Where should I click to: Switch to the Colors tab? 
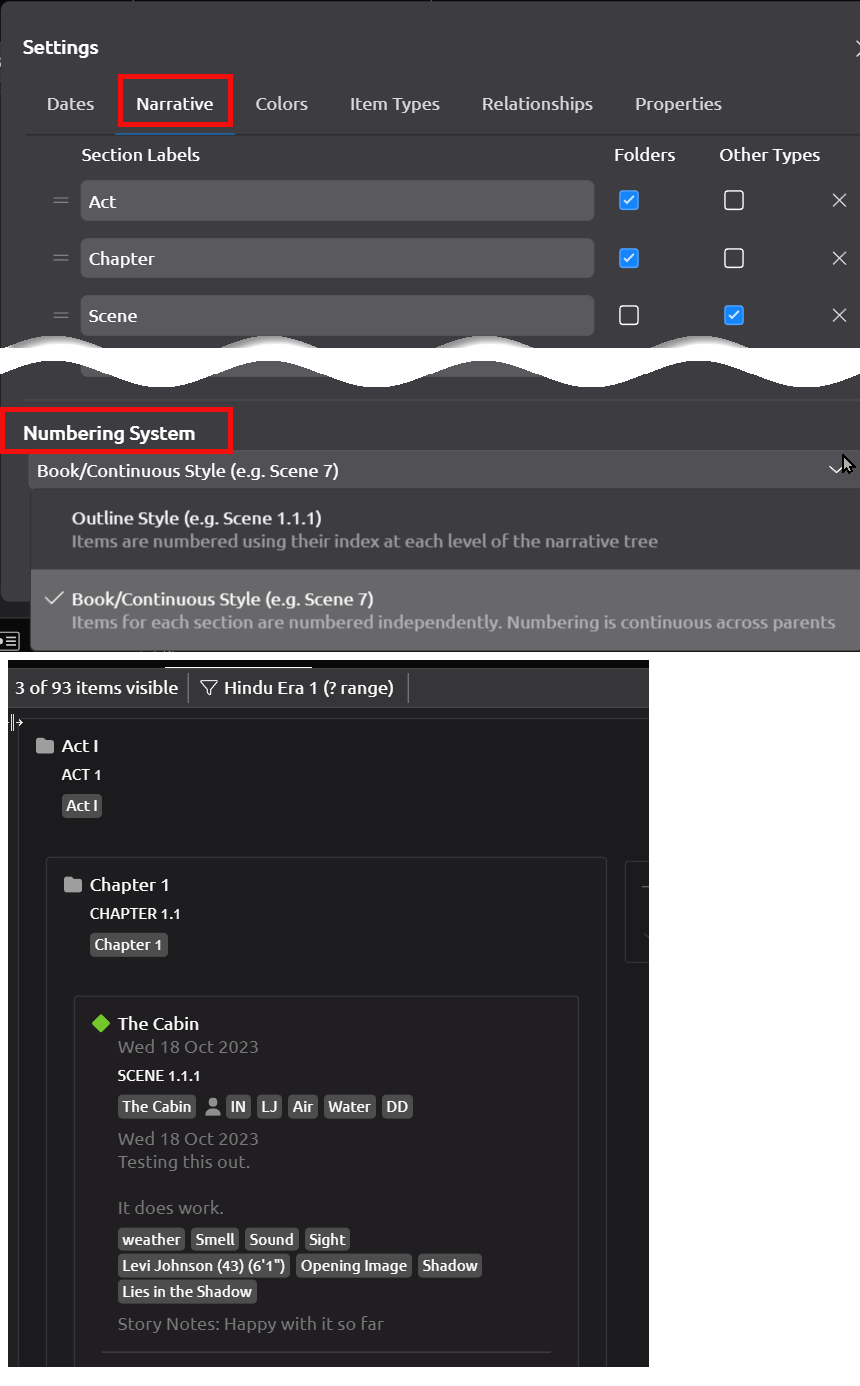pos(281,104)
